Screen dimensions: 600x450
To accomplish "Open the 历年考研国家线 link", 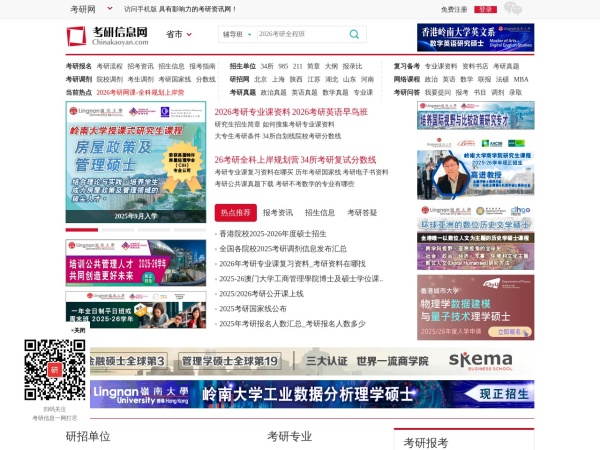I will pos(318,172).
